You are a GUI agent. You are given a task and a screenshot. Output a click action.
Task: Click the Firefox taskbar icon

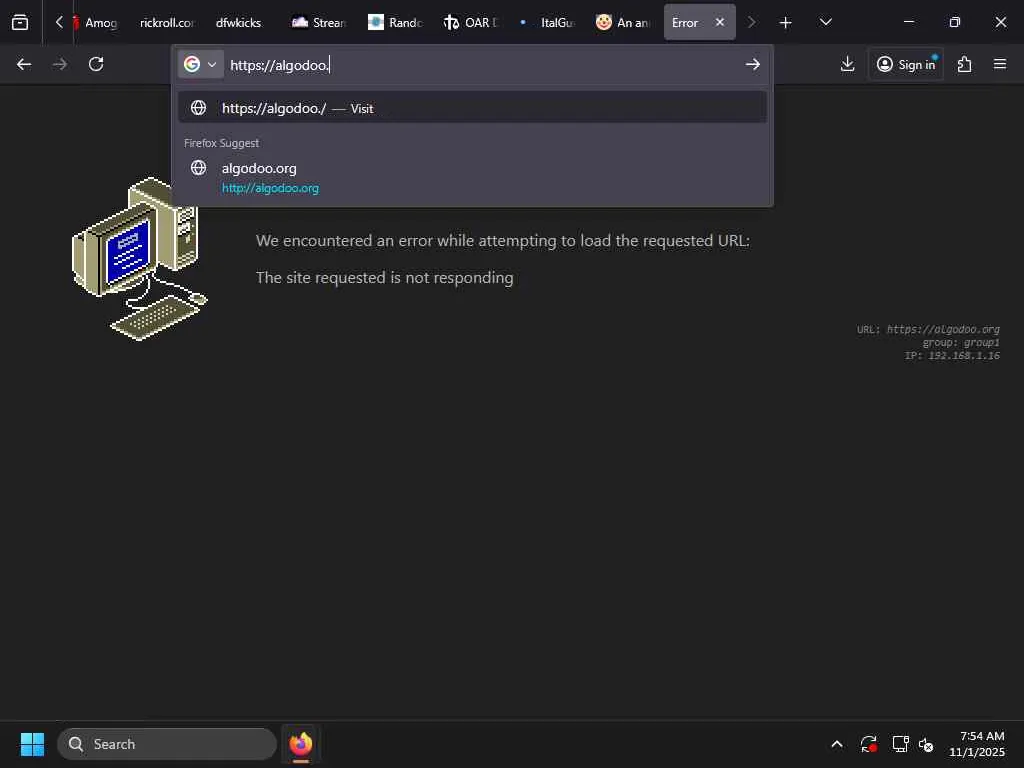point(300,744)
